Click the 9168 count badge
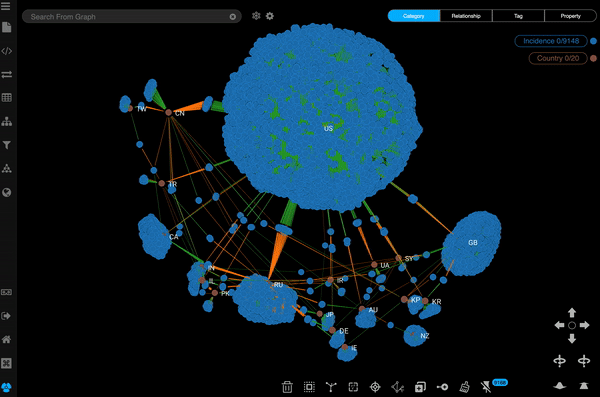Image resolution: width=600 pixels, height=397 pixels. (x=500, y=382)
